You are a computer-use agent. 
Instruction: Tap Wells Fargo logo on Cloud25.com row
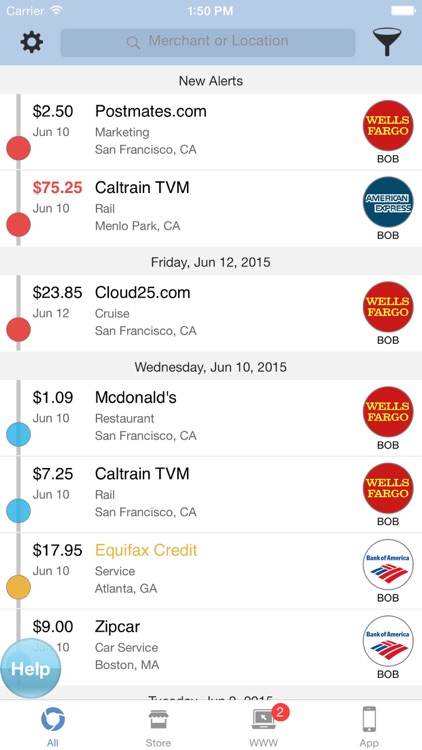tap(388, 307)
